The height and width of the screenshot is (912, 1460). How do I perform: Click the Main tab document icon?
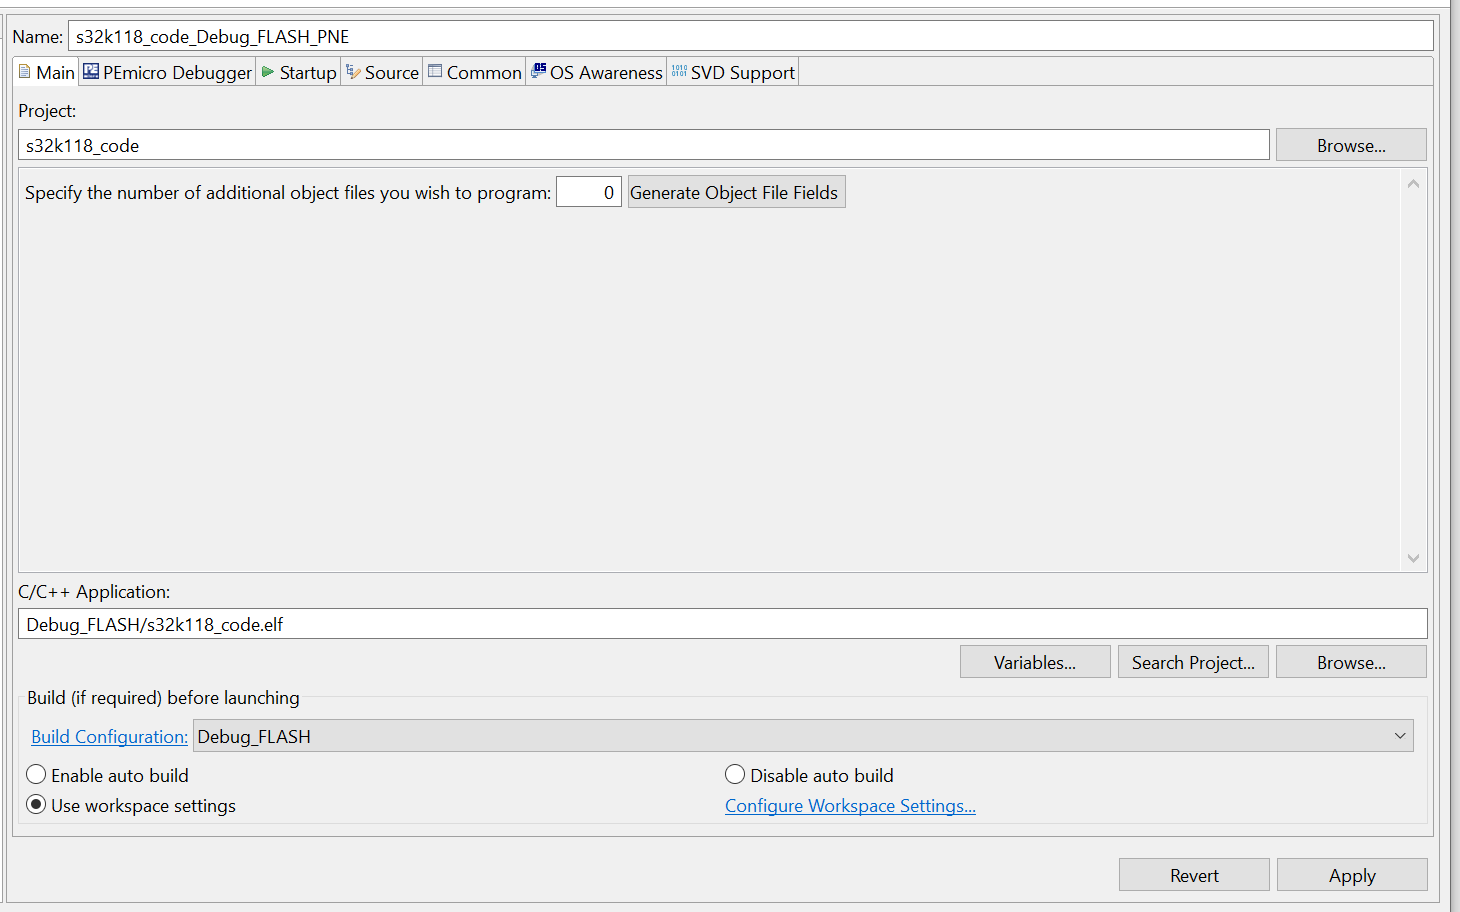(25, 72)
